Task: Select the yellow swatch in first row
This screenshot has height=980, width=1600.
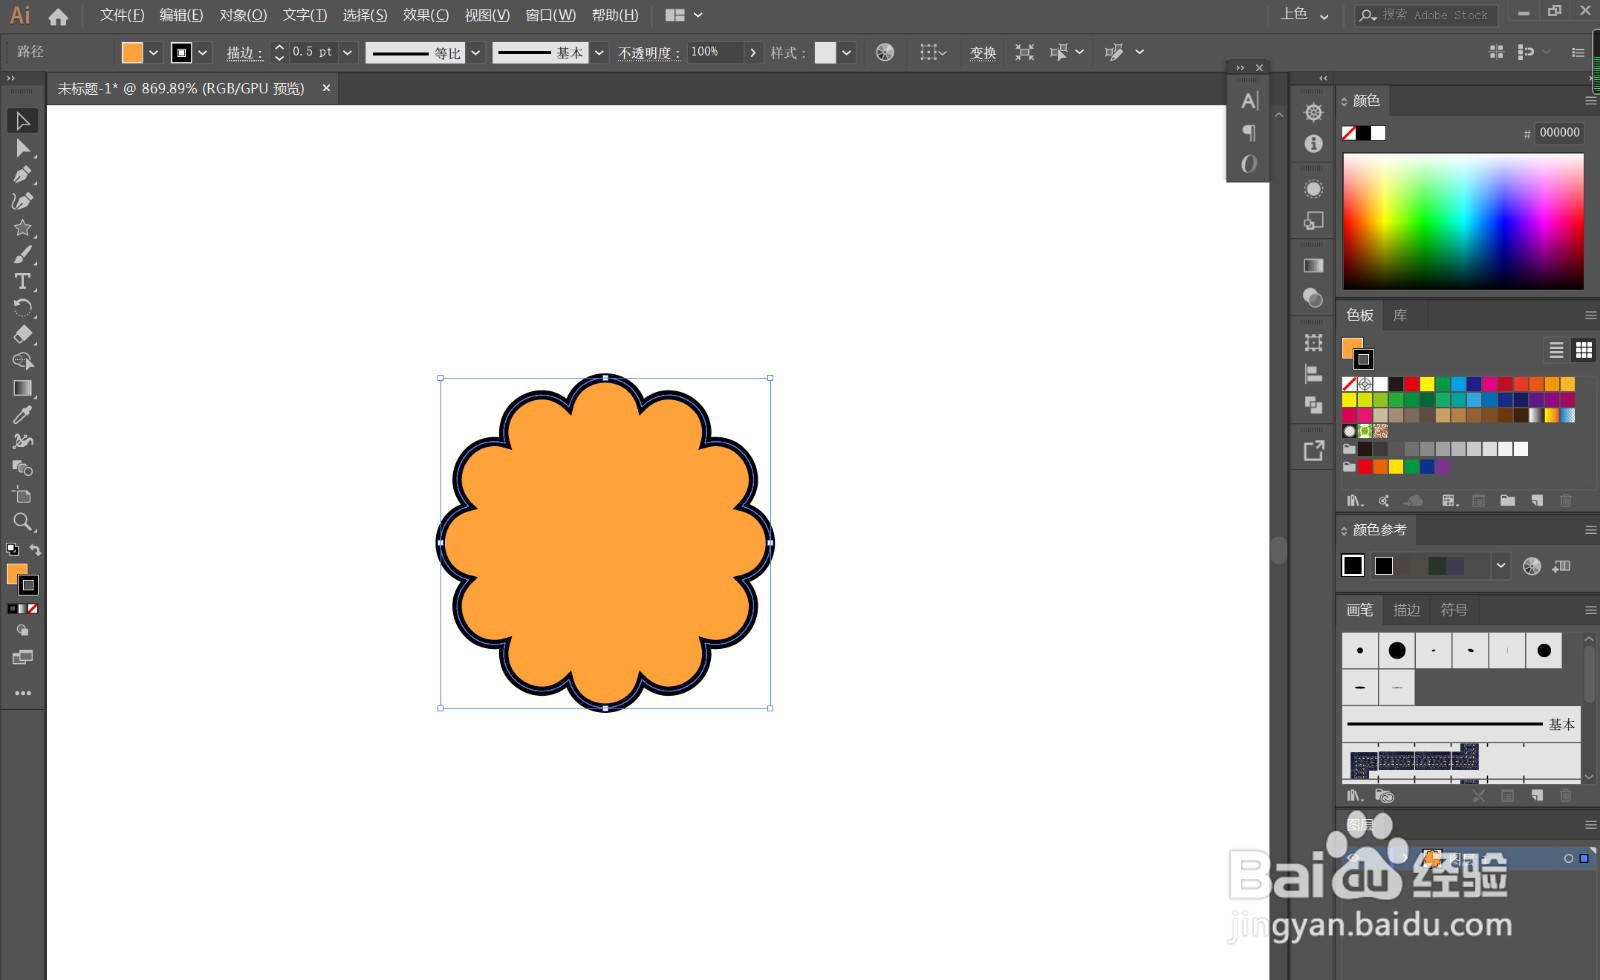Action: tap(1427, 384)
